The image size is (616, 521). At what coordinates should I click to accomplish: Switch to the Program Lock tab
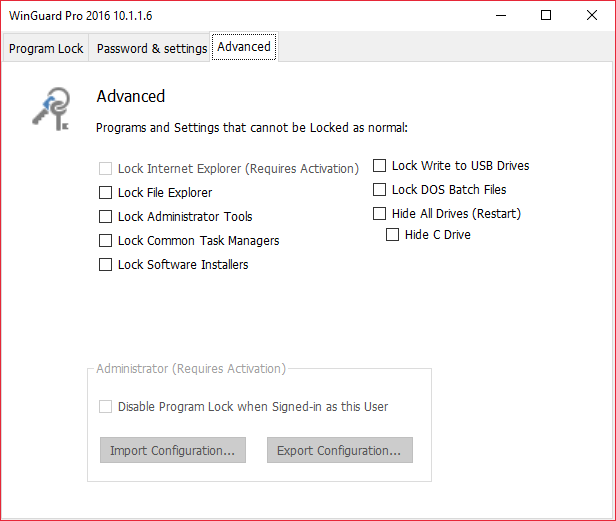(46, 48)
